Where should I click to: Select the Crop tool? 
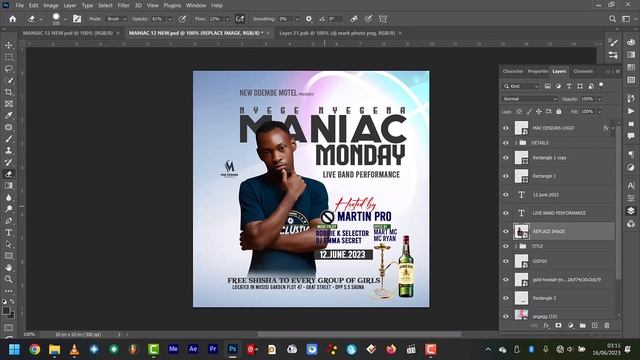9,92
